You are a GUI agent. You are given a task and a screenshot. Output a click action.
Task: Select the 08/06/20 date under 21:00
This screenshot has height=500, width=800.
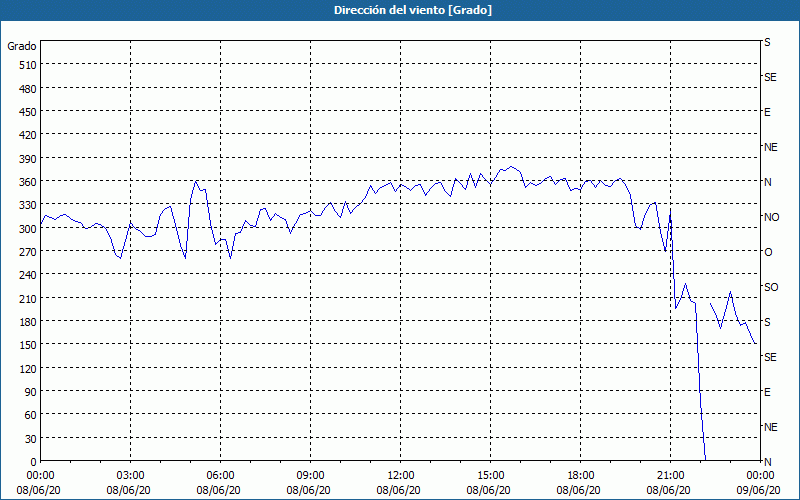668,490
